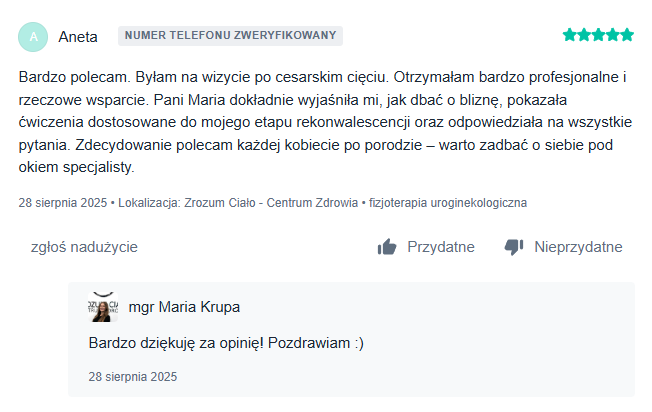Mark the review as Nieprzydatne
The height and width of the screenshot is (412, 652).
pyautogui.click(x=577, y=247)
